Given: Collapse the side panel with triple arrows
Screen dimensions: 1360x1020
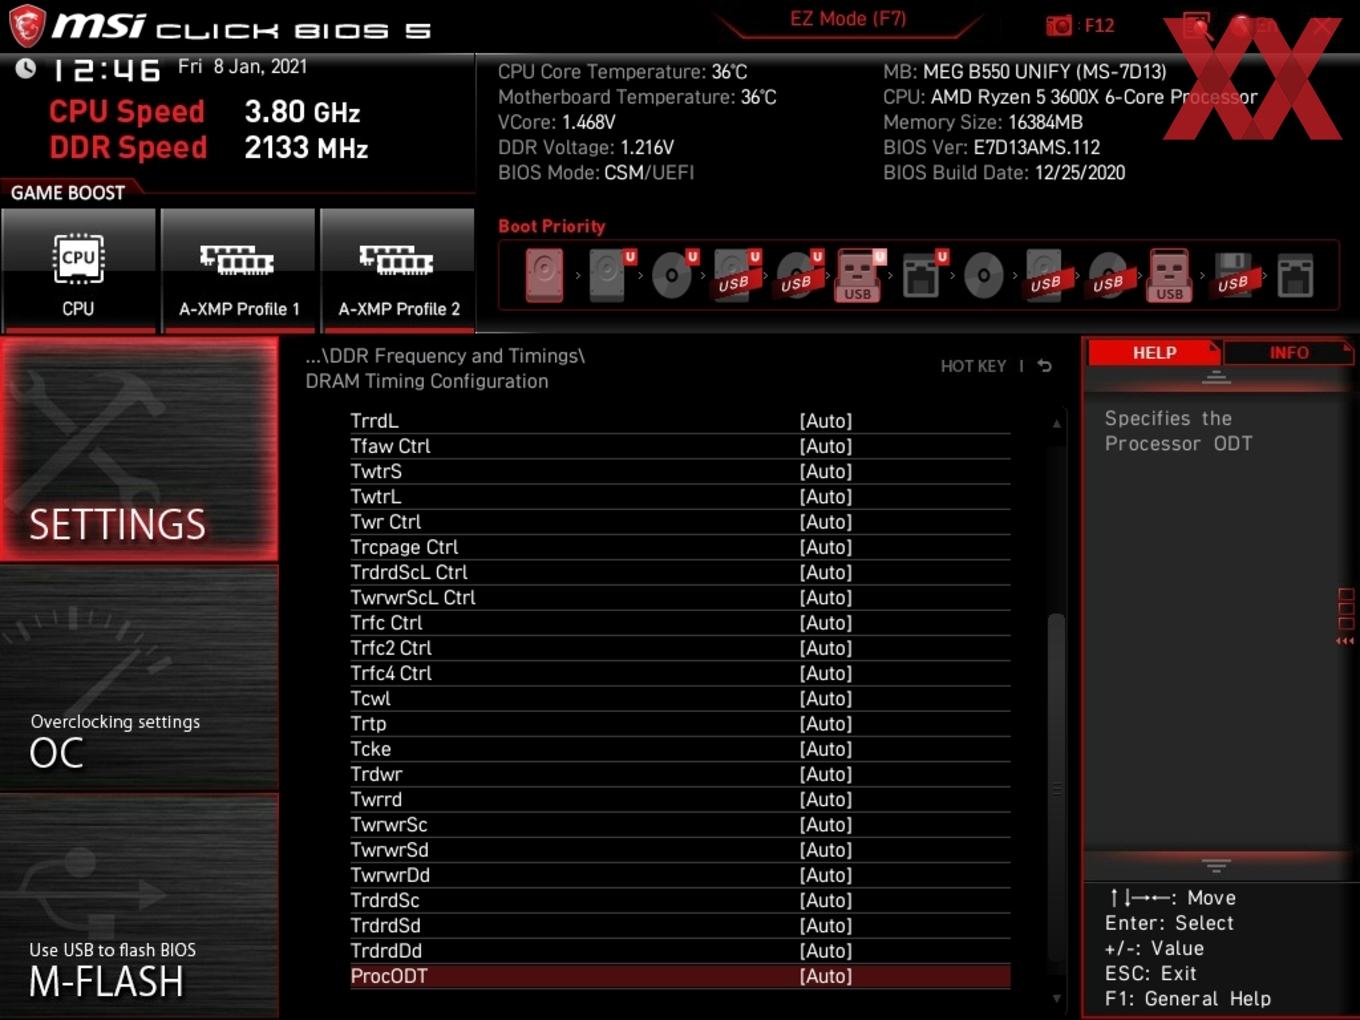Looking at the screenshot, I should coord(1345,641).
